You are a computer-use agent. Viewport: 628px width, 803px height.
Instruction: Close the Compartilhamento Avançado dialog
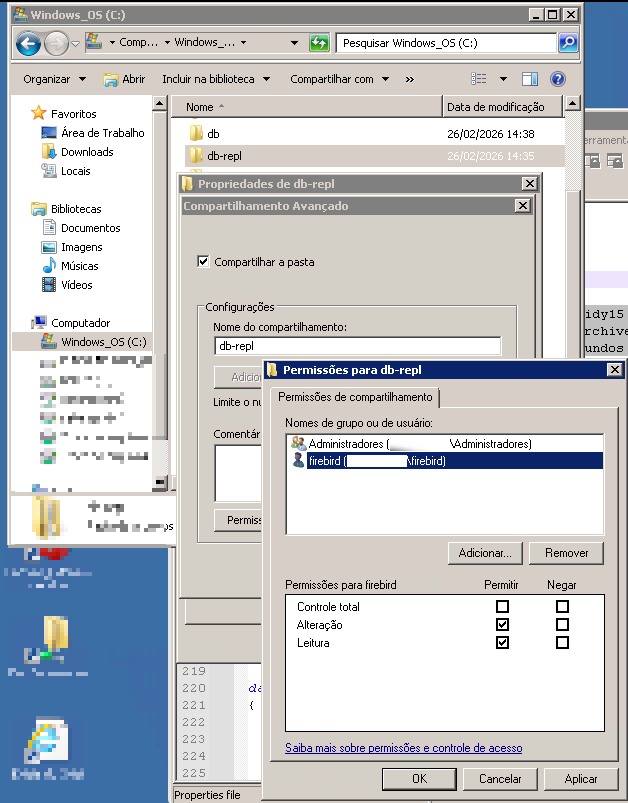pyautogui.click(x=522, y=206)
